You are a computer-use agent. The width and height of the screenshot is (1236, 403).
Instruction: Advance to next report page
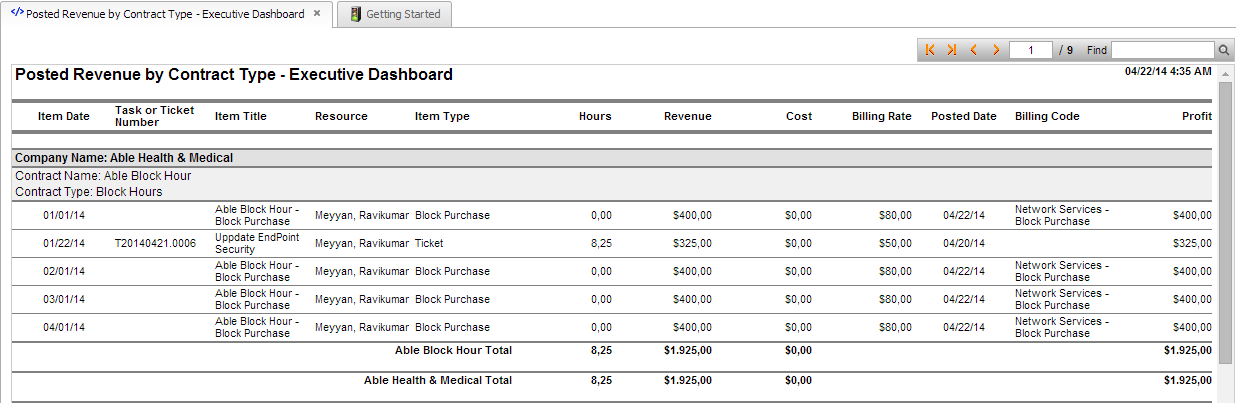click(x=996, y=50)
